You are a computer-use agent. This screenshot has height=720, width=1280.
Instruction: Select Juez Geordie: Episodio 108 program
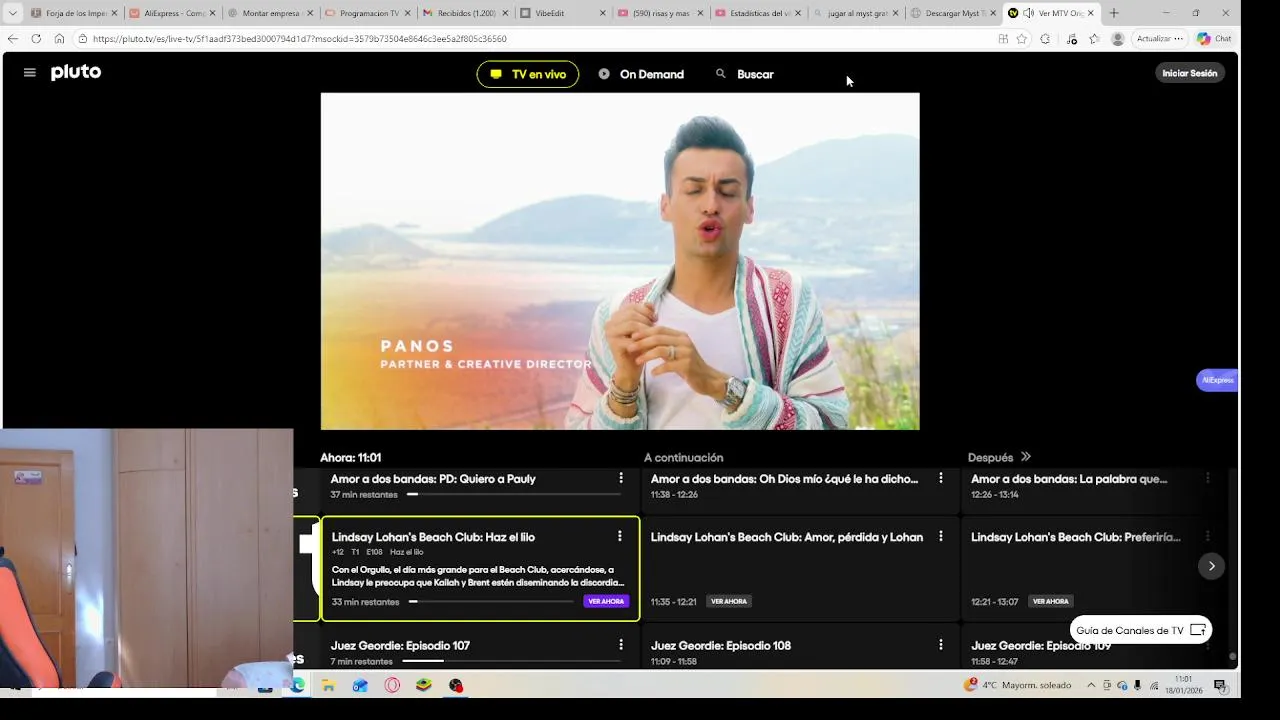pos(800,648)
